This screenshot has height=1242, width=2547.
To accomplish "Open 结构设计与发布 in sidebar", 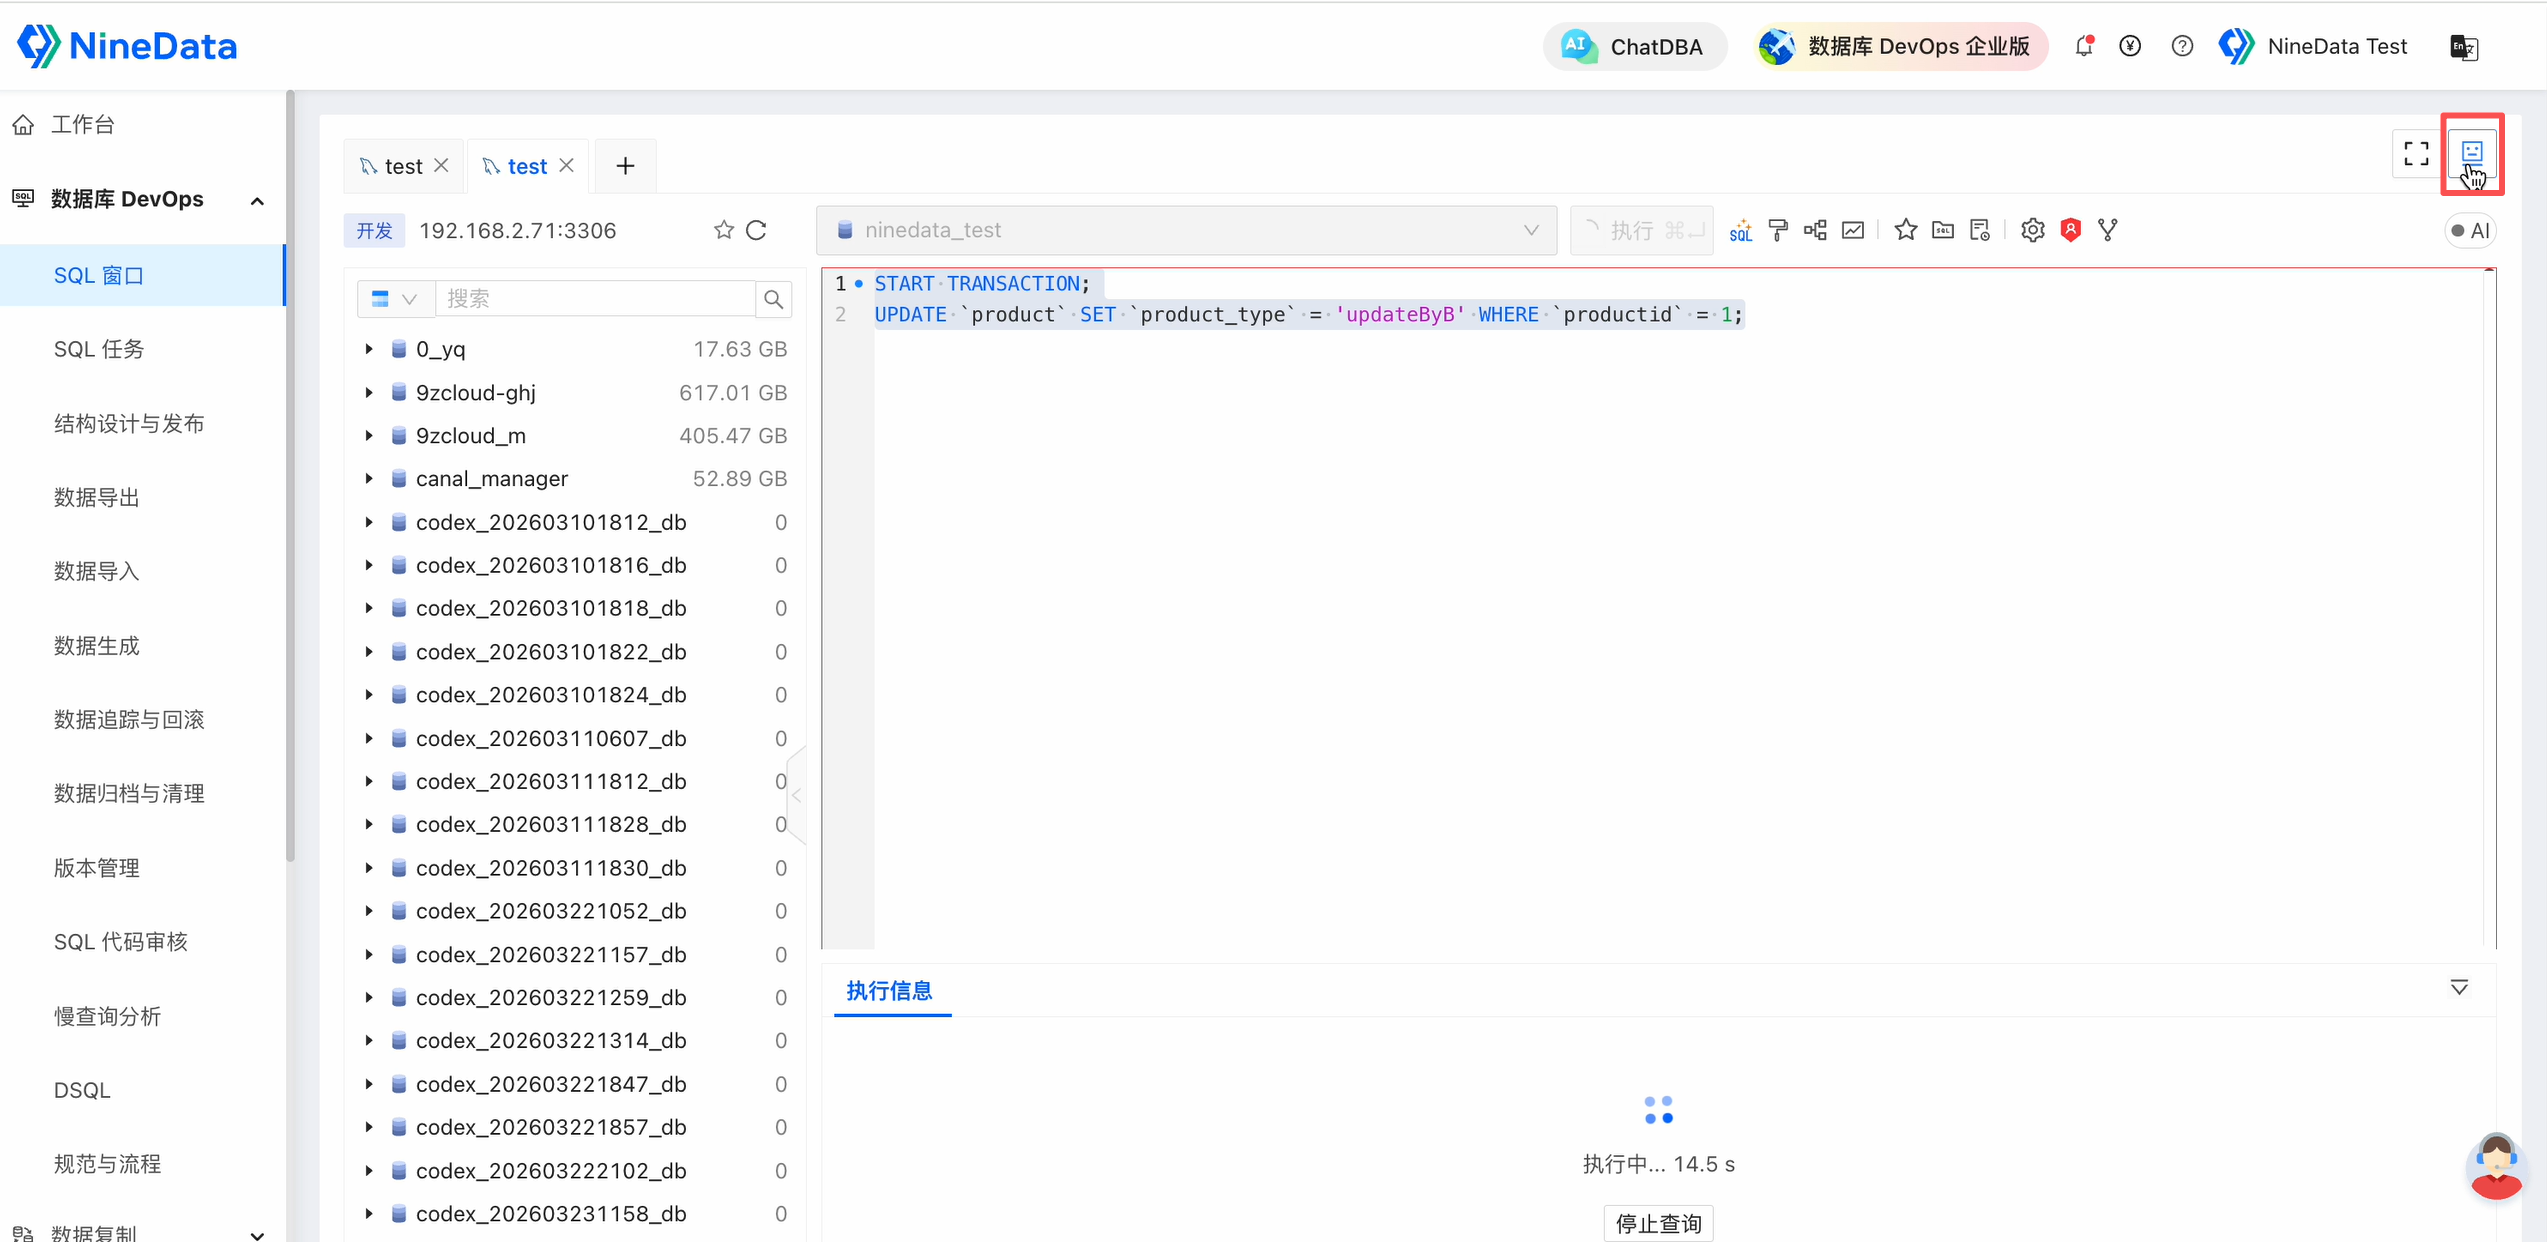I will 129,423.
